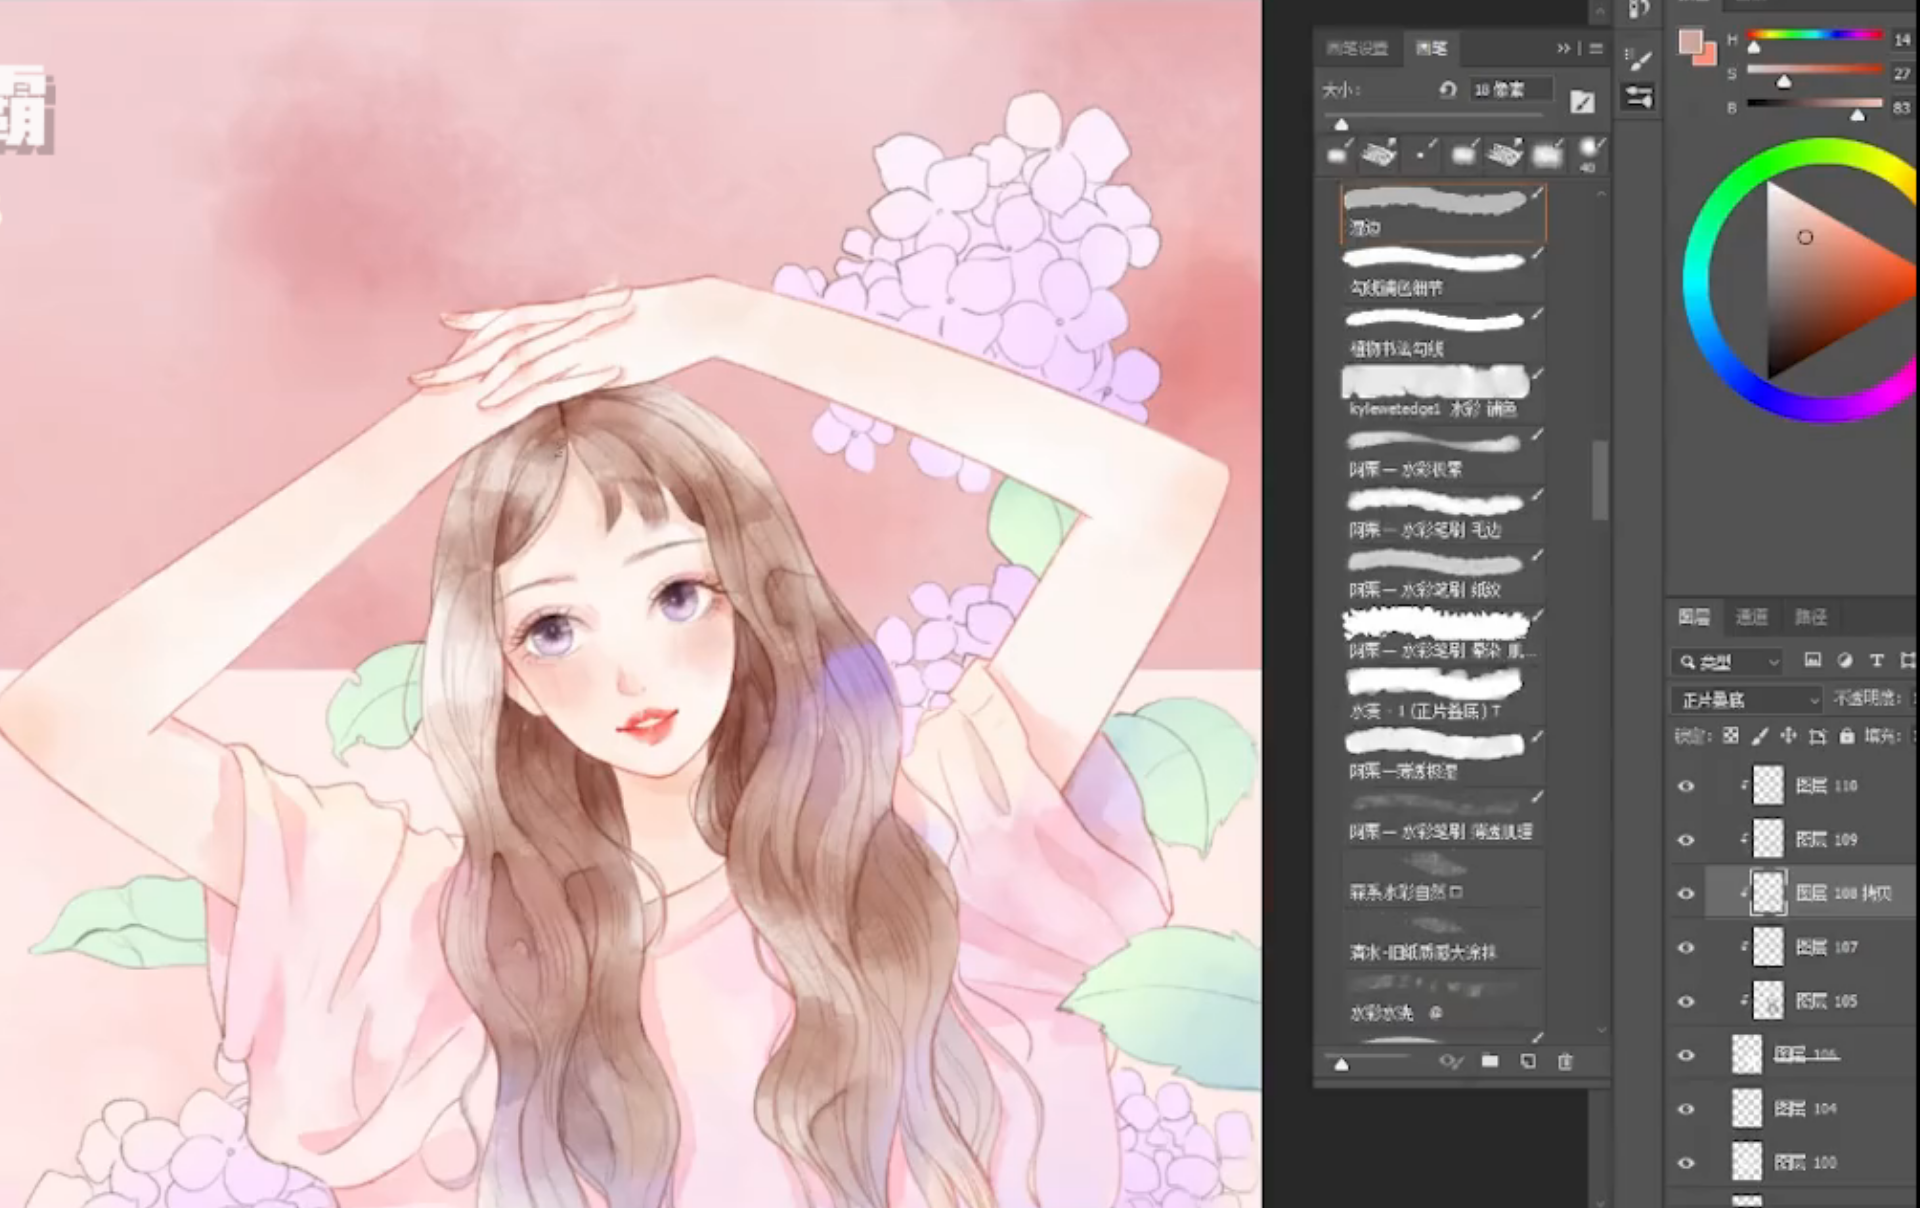The height and width of the screenshot is (1208, 1920).
Task: Toggle visibility of layer 图层 107
Action: (x=1686, y=947)
